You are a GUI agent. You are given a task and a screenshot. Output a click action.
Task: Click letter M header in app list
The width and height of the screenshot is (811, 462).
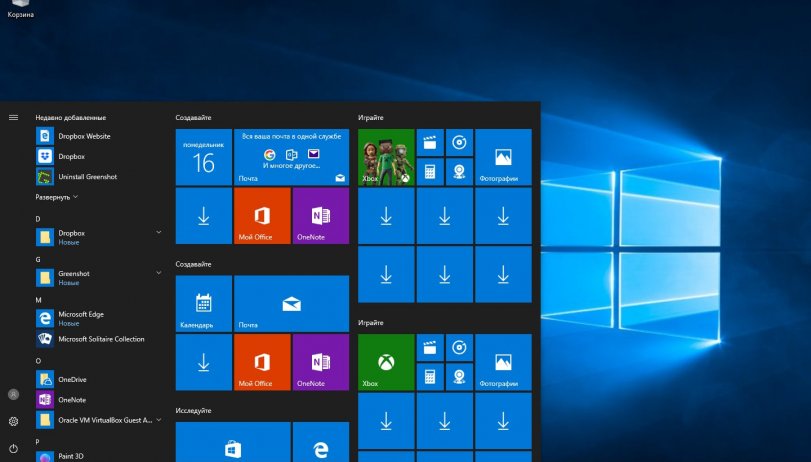click(38, 300)
